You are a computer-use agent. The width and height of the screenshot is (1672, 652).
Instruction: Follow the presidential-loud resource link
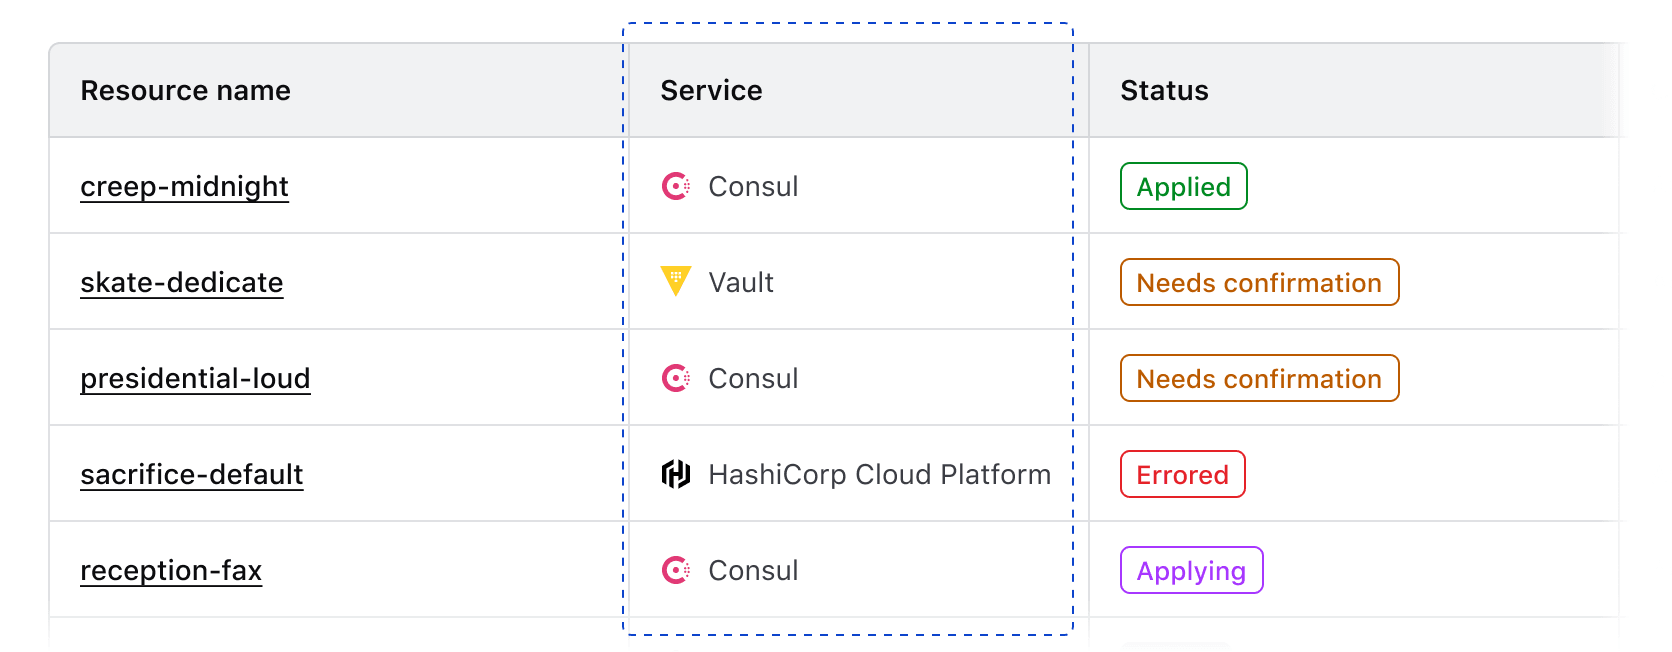(x=195, y=379)
